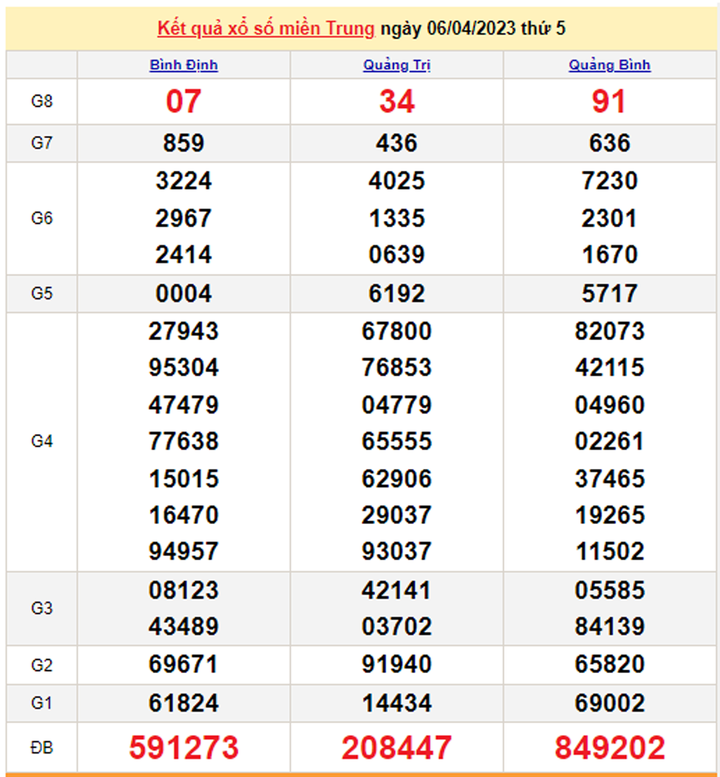Open the Quảng Trị province link
The image size is (720, 777).
coord(396,65)
